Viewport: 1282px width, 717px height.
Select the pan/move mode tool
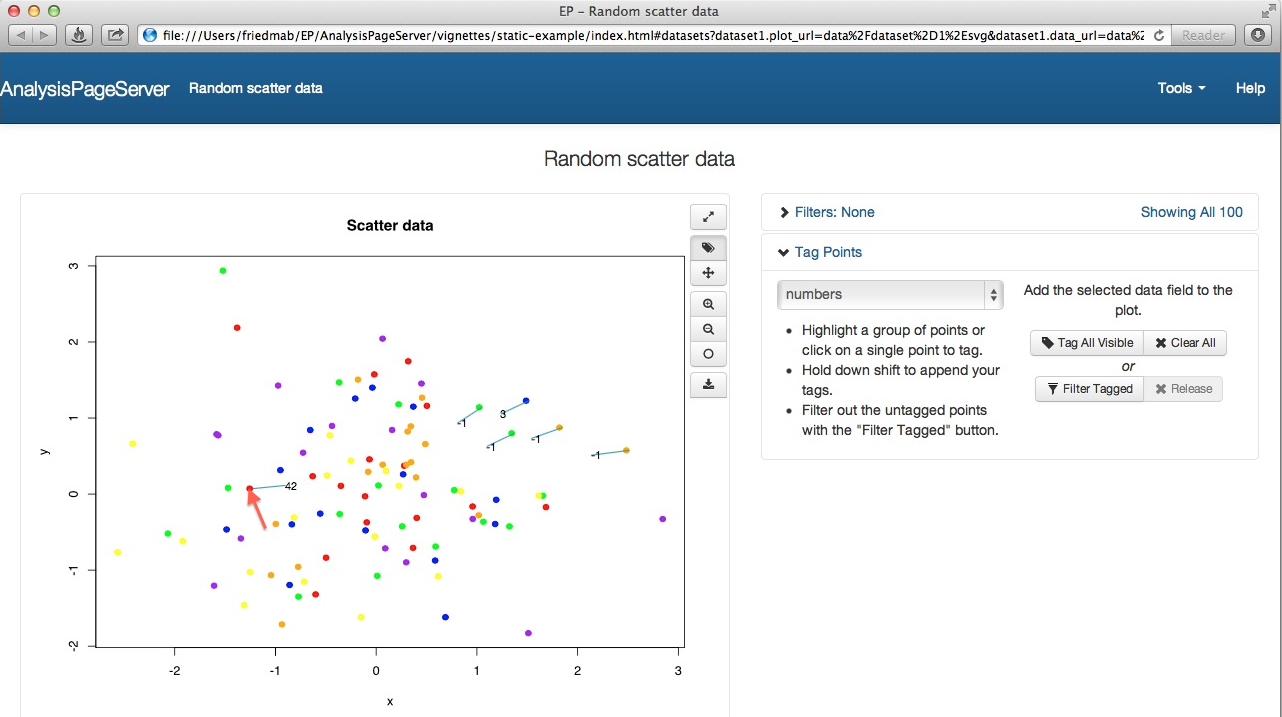708,273
